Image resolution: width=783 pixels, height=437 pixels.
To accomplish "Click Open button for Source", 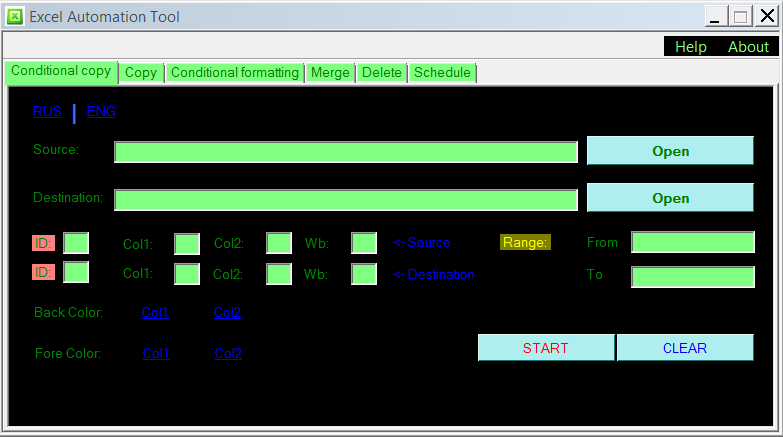I will pos(670,151).
